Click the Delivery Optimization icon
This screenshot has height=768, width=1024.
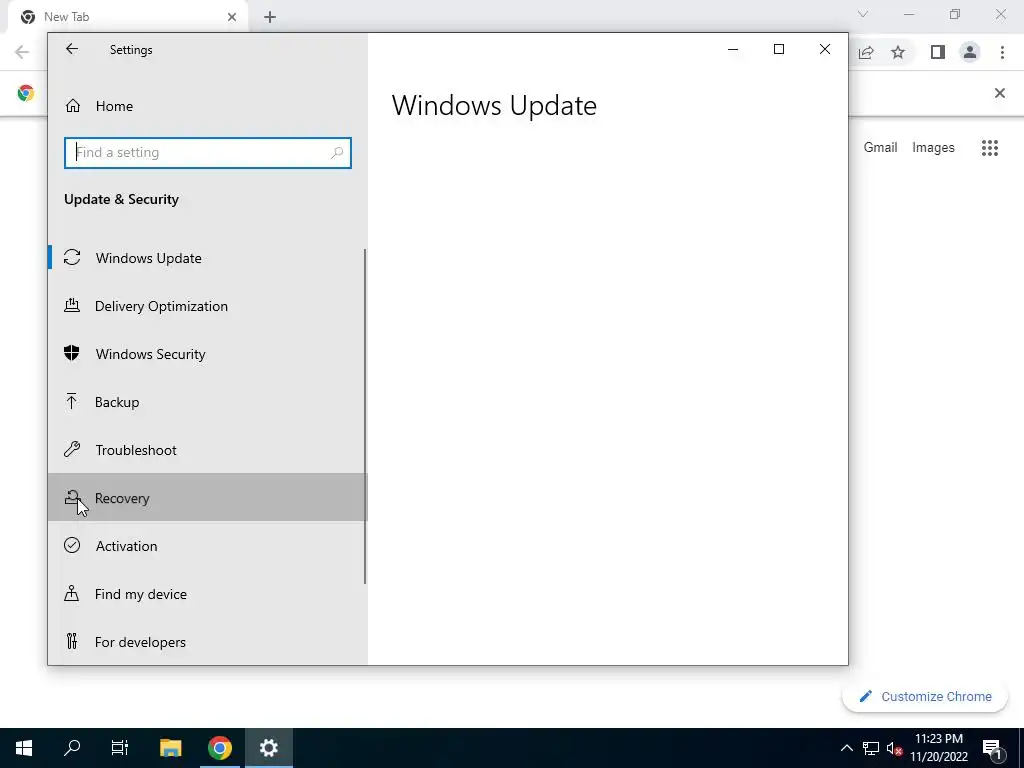click(72, 306)
